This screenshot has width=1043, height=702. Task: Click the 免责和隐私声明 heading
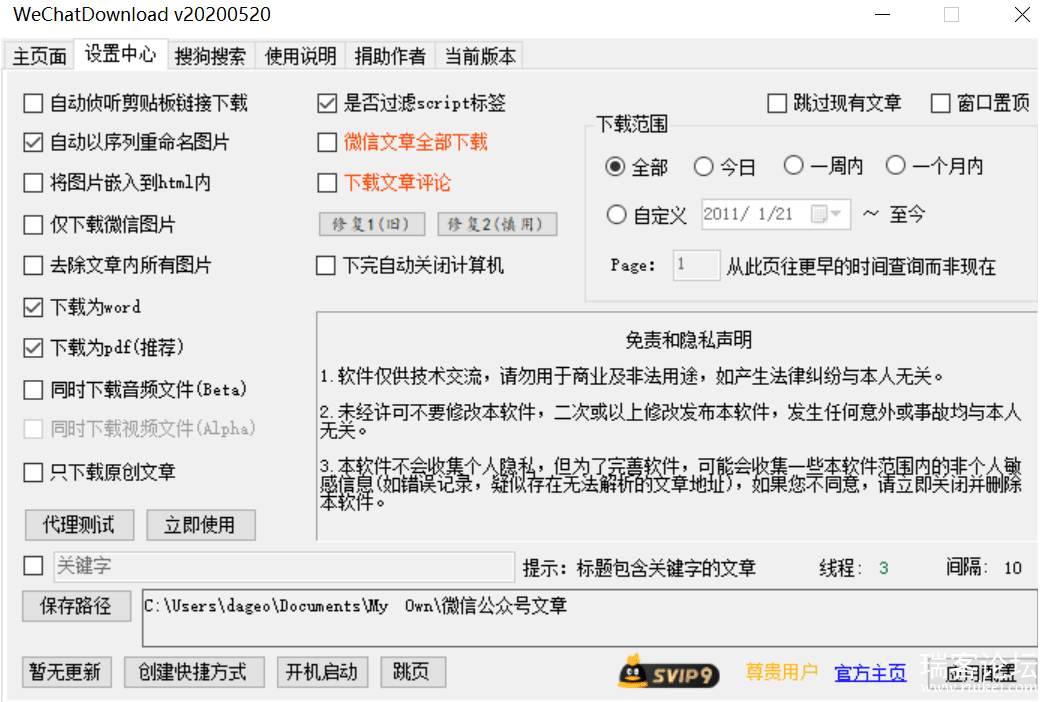(688, 340)
